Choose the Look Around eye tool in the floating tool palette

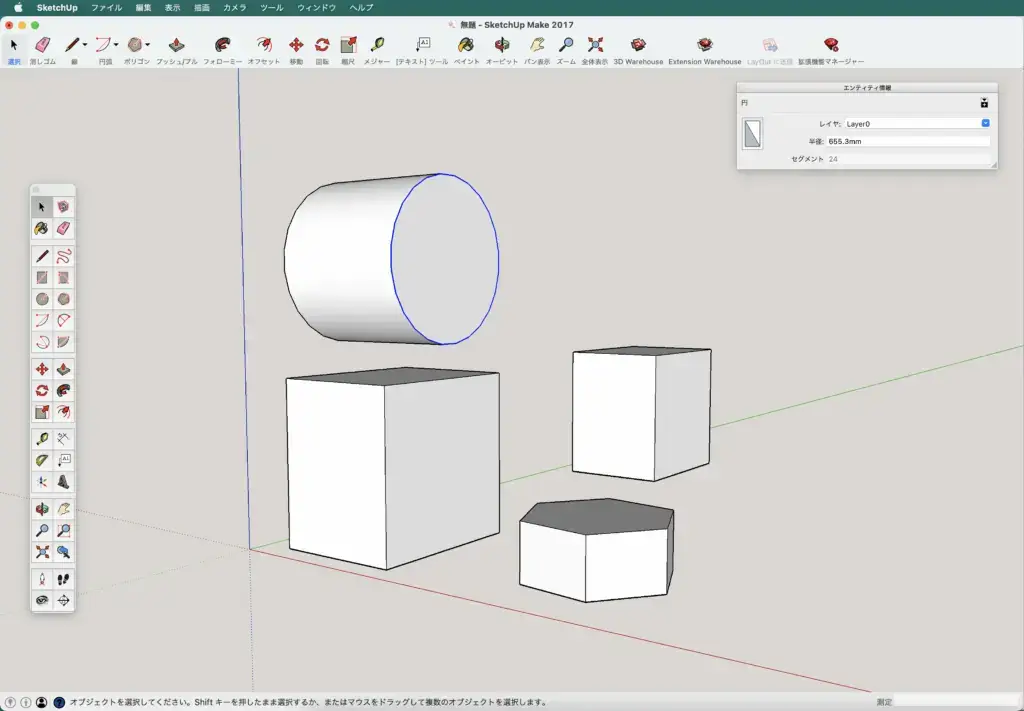[x=42, y=601]
